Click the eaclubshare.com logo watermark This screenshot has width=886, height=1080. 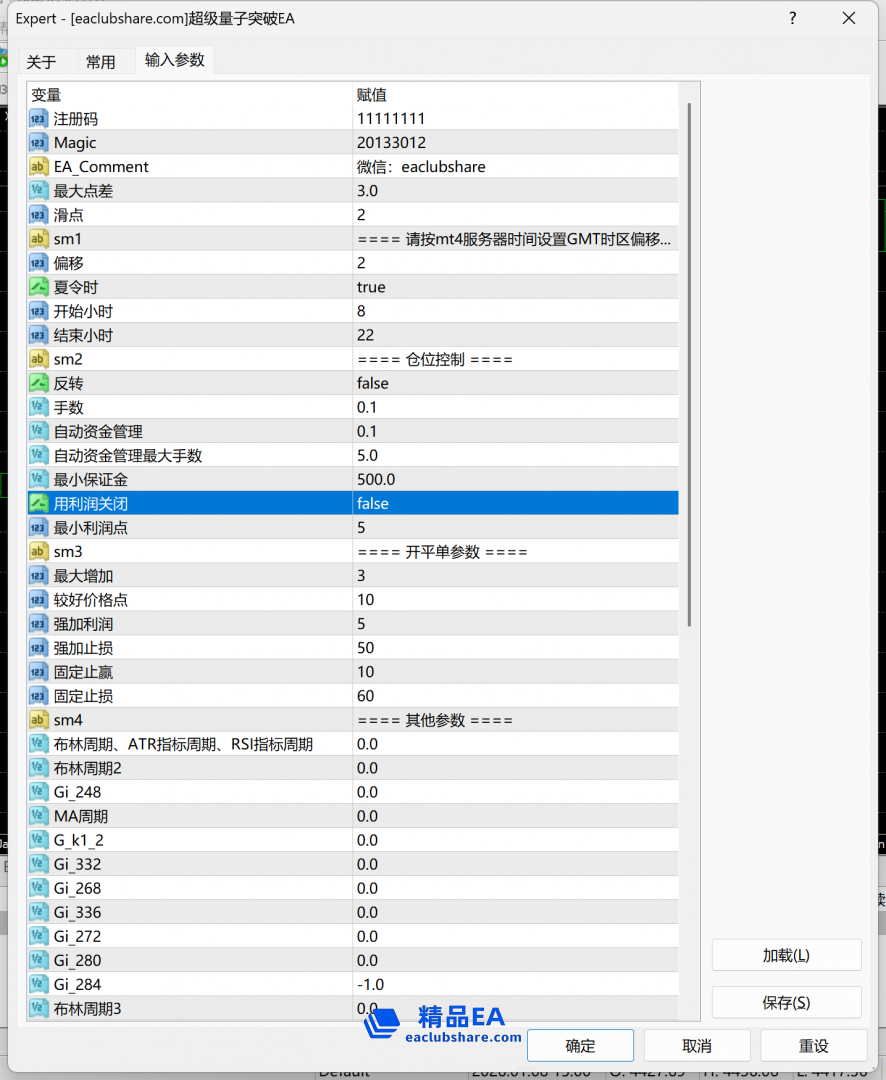(444, 1022)
